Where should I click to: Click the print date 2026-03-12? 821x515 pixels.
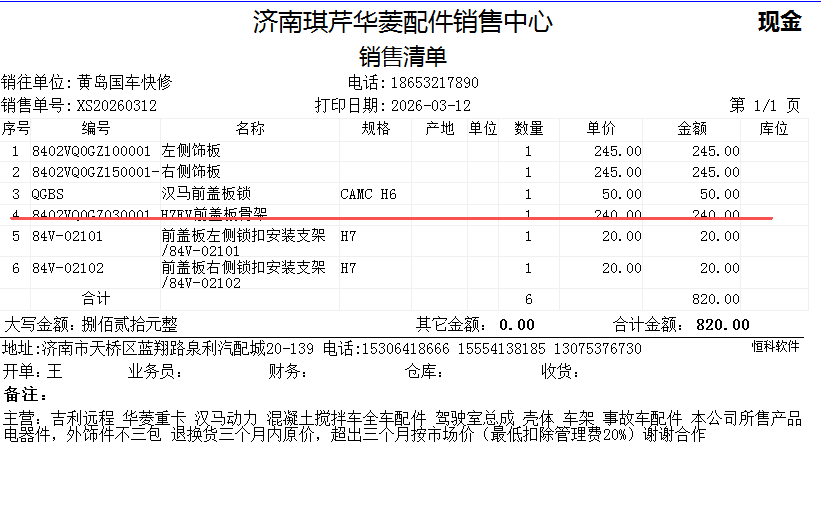click(430, 106)
